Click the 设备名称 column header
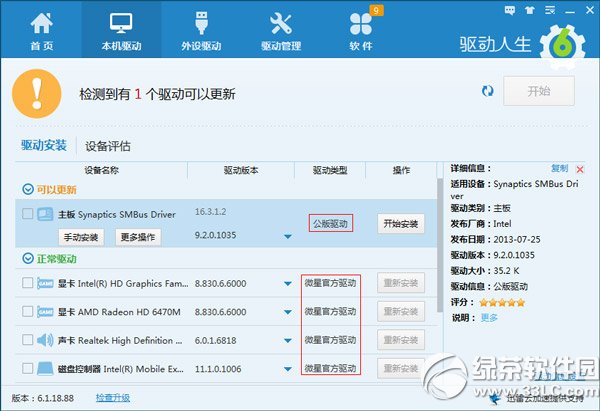The height and width of the screenshot is (411, 600). [101, 170]
